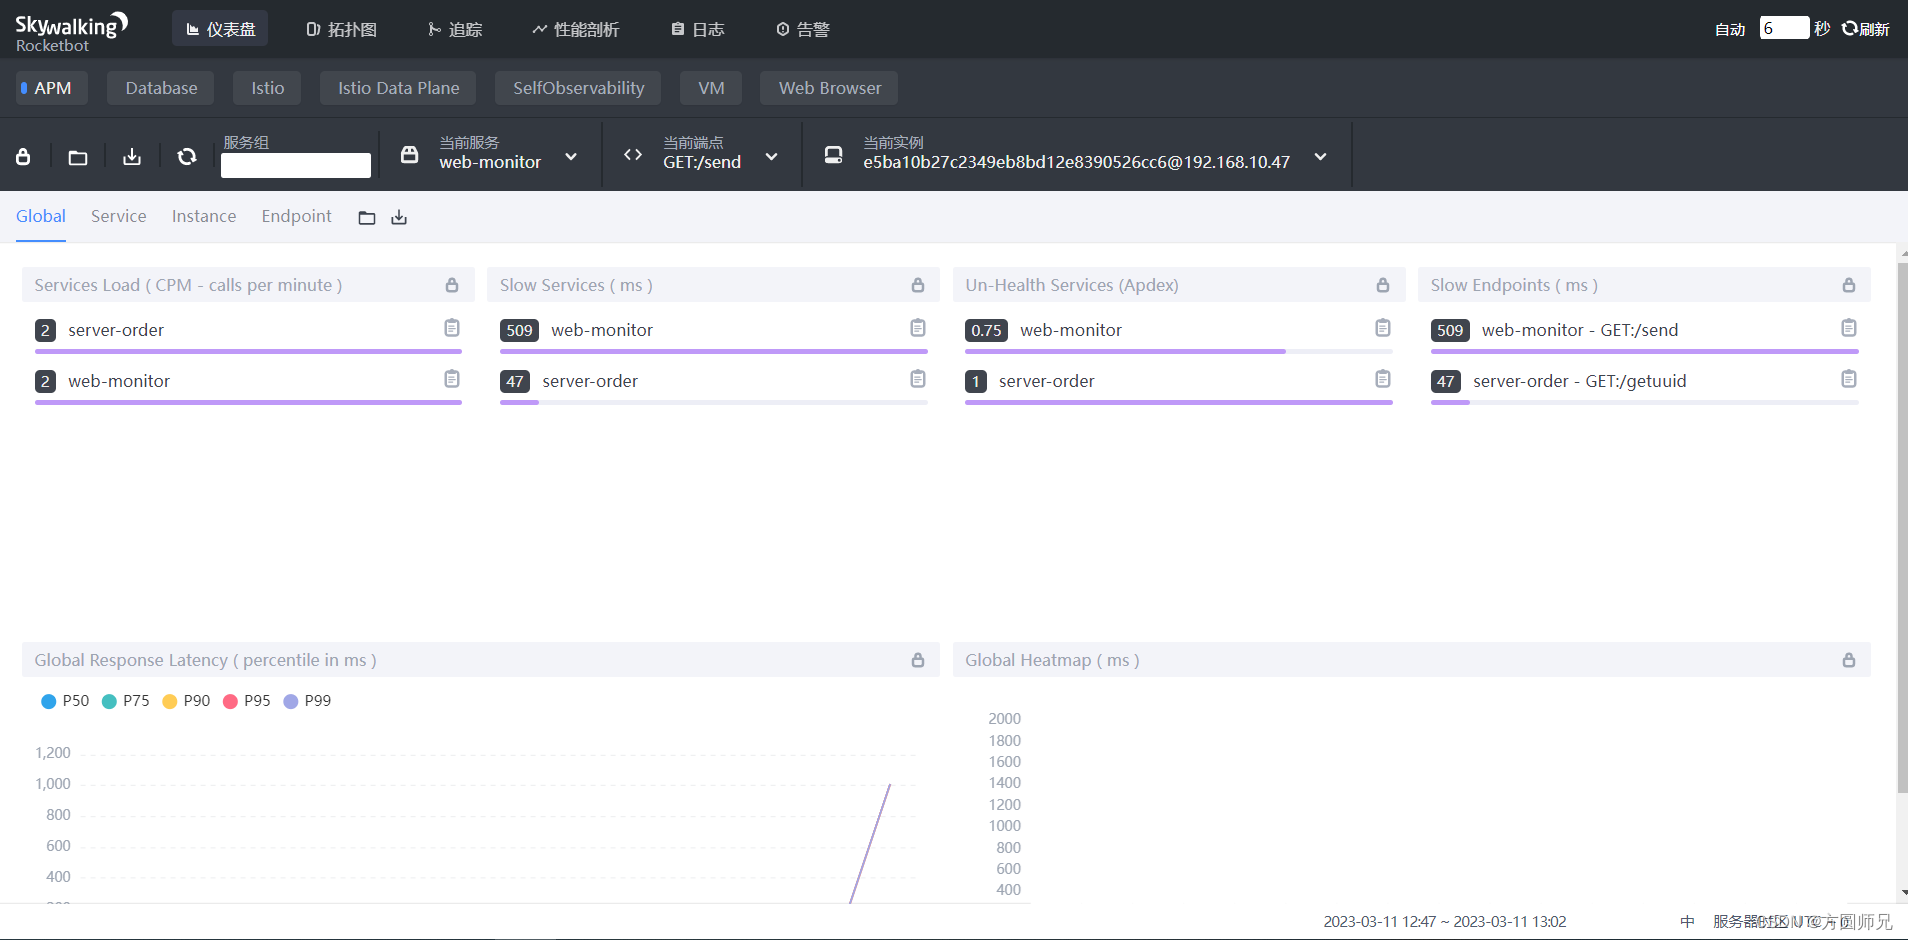The height and width of the screenshot is (940, 1908).
Task: Click the vertical page scrollbar
Action: pos(1902,527)
